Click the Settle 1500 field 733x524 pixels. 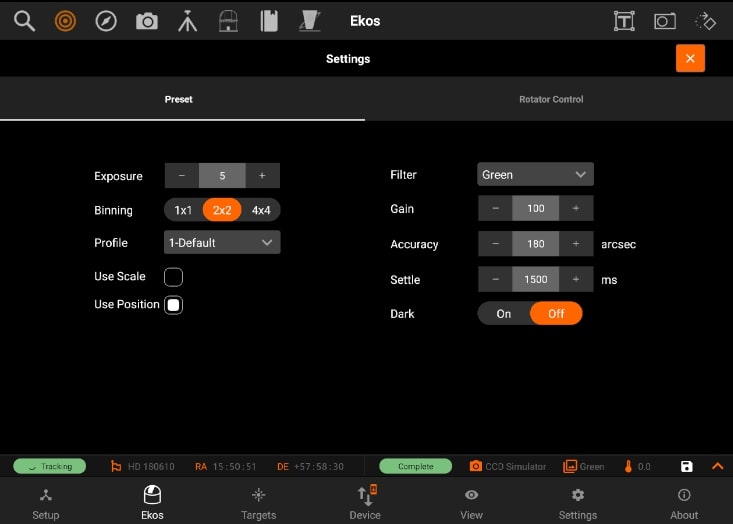[536, 279]
